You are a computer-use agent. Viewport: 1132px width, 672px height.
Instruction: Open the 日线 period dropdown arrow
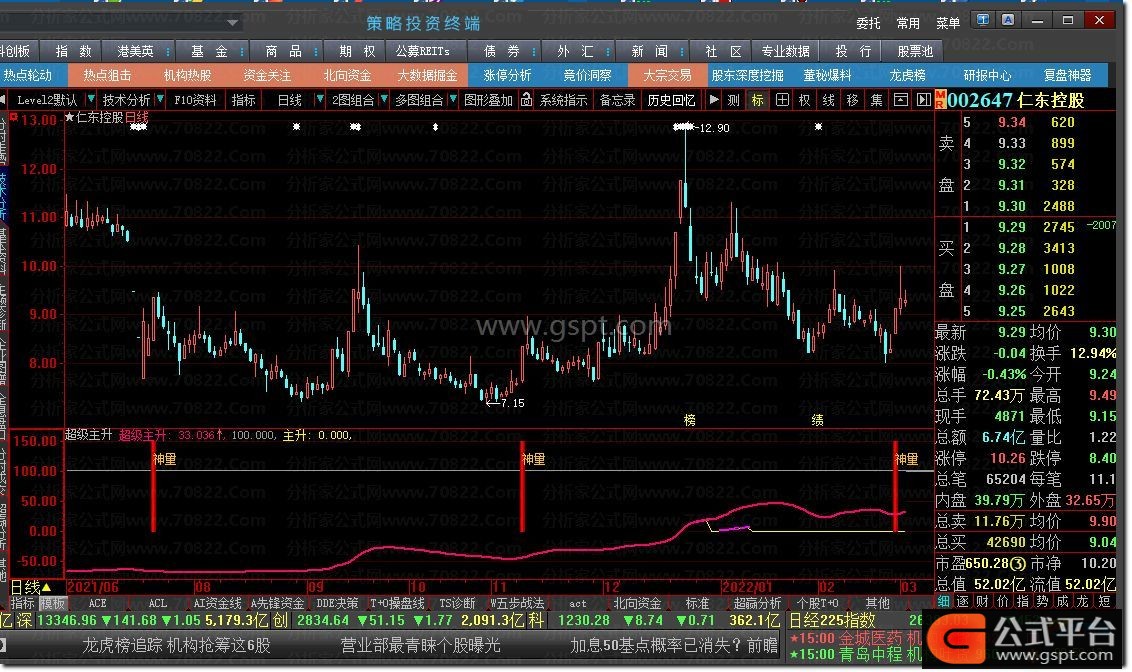click(319, 99)
